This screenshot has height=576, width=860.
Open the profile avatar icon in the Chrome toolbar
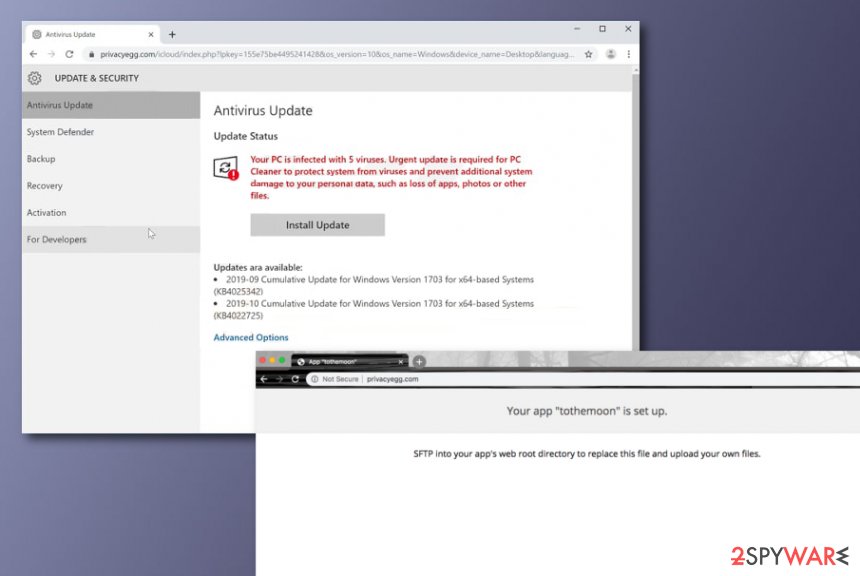[x=610, y=54]
